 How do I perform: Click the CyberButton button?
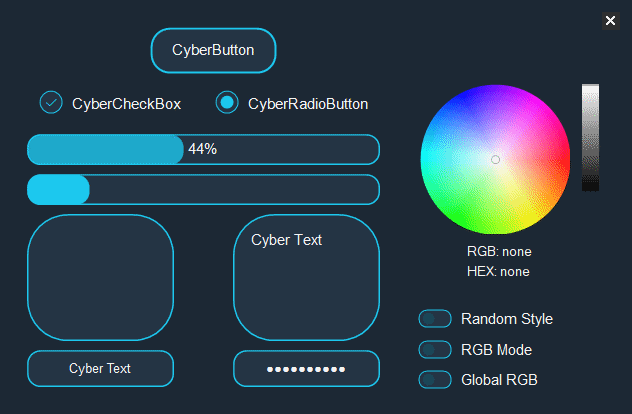(213, 50)
